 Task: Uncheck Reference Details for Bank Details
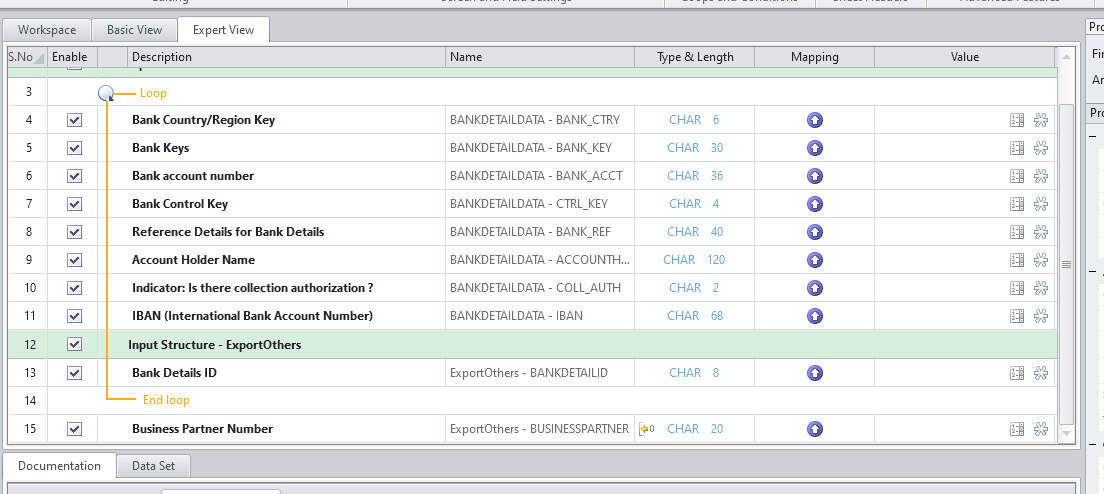[x=74, y=232]
